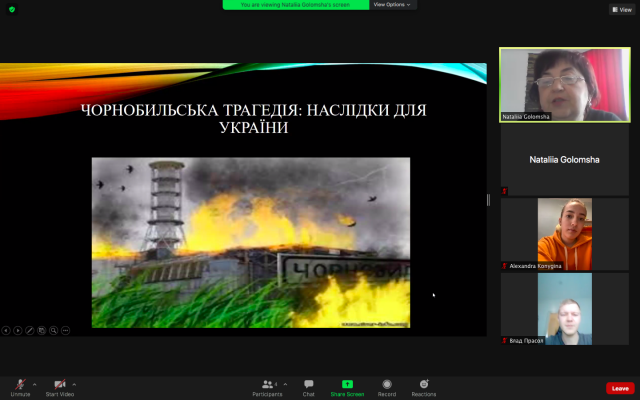Screen dimensions: 640x400
Task: Expand audio settings arrow next to Unmute
Action: [x=35, y=384]
